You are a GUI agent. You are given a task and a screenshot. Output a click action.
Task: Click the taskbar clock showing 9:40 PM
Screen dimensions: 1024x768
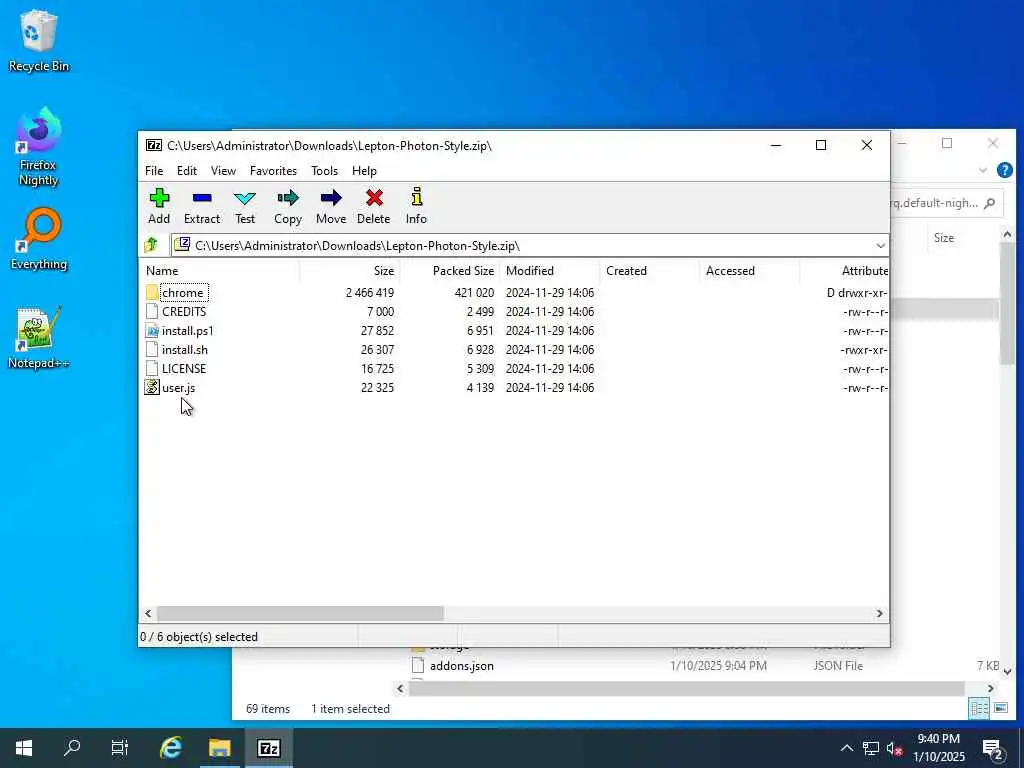pyautogui.click(x=938, y=748)
